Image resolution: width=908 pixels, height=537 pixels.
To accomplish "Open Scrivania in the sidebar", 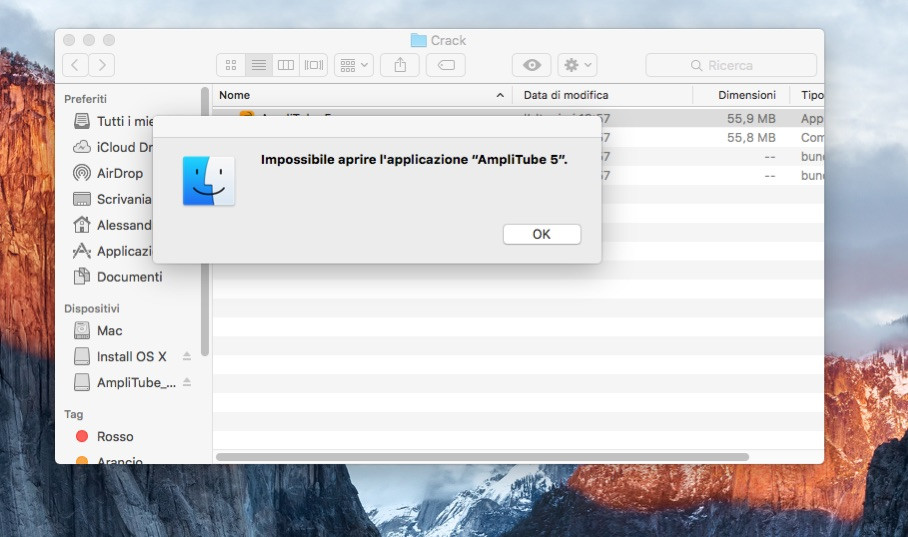I will coord(114,199).
